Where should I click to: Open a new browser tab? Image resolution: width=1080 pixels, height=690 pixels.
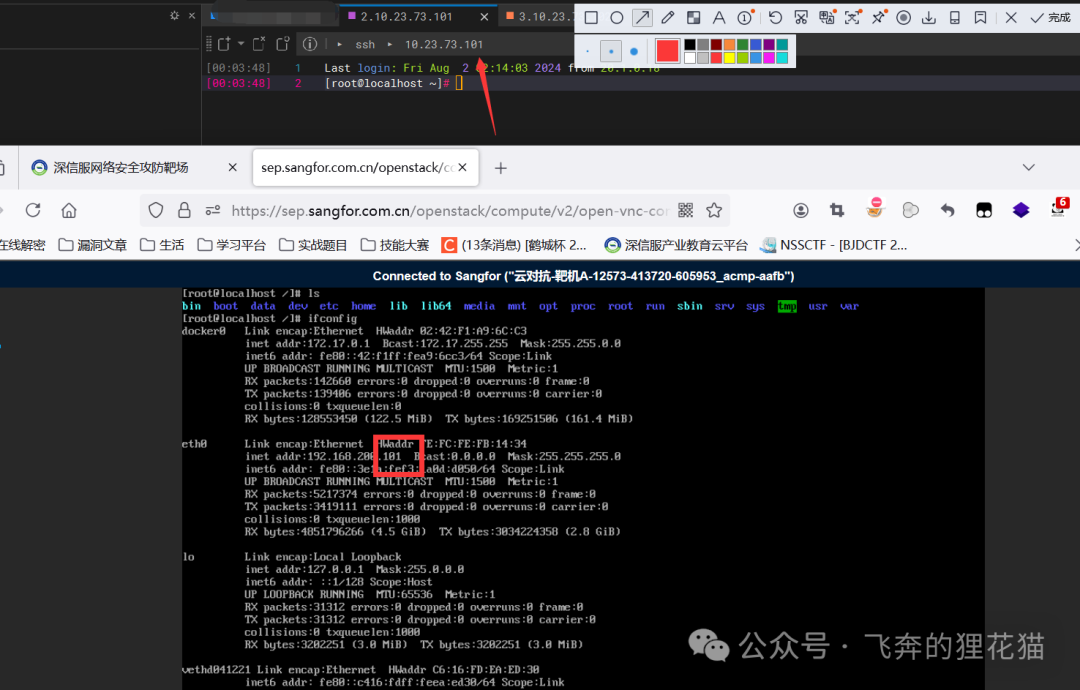tap(501, 168)
